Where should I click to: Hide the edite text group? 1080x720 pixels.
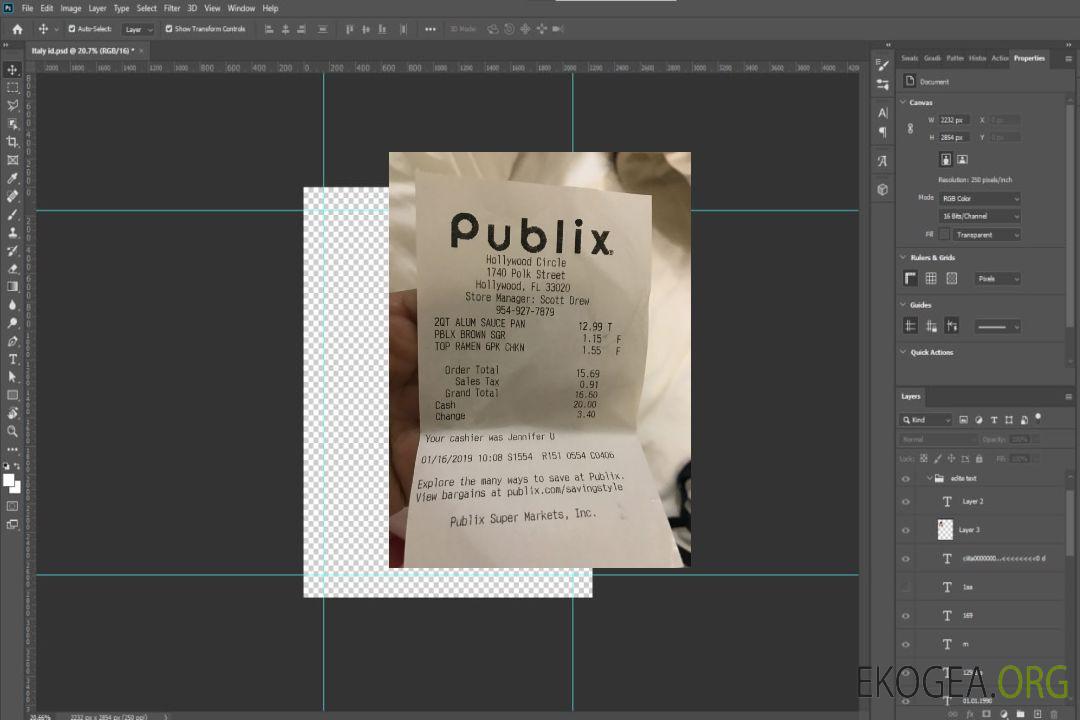point(906,478)
